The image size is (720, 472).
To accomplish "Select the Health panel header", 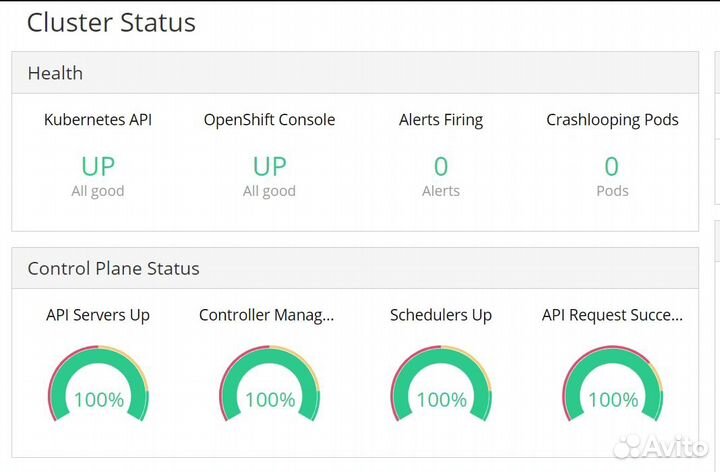I will coord(55,73).
